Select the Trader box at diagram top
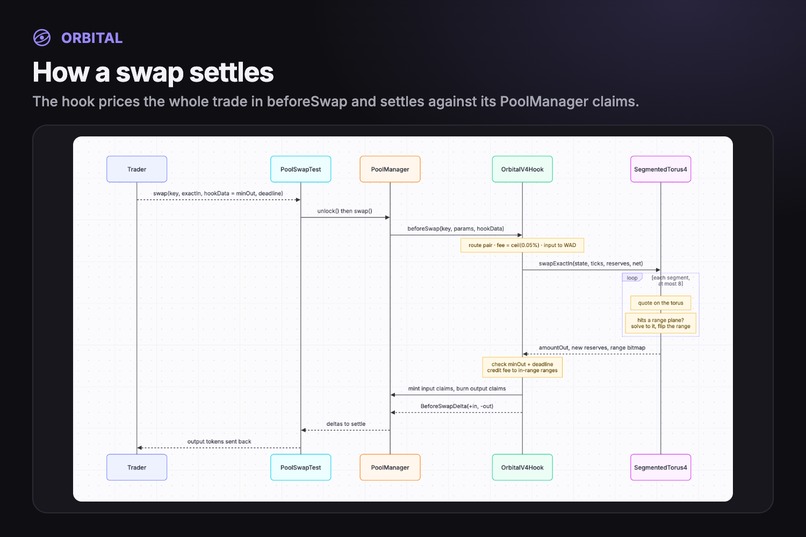Screen dimensions: 806x537 pyautogui.click(x=137, y=169)
